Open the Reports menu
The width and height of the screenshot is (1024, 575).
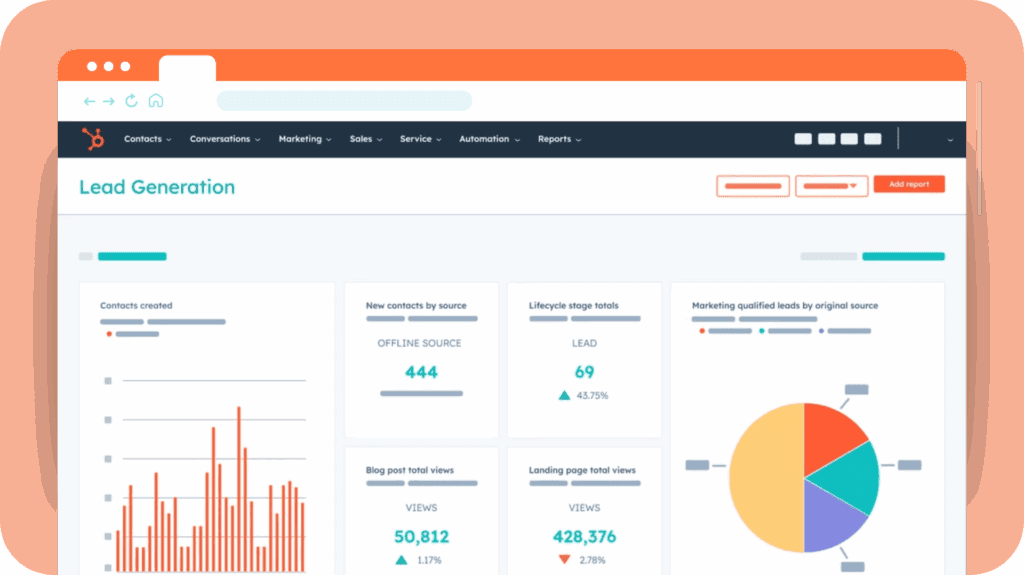tap(559, 139)
